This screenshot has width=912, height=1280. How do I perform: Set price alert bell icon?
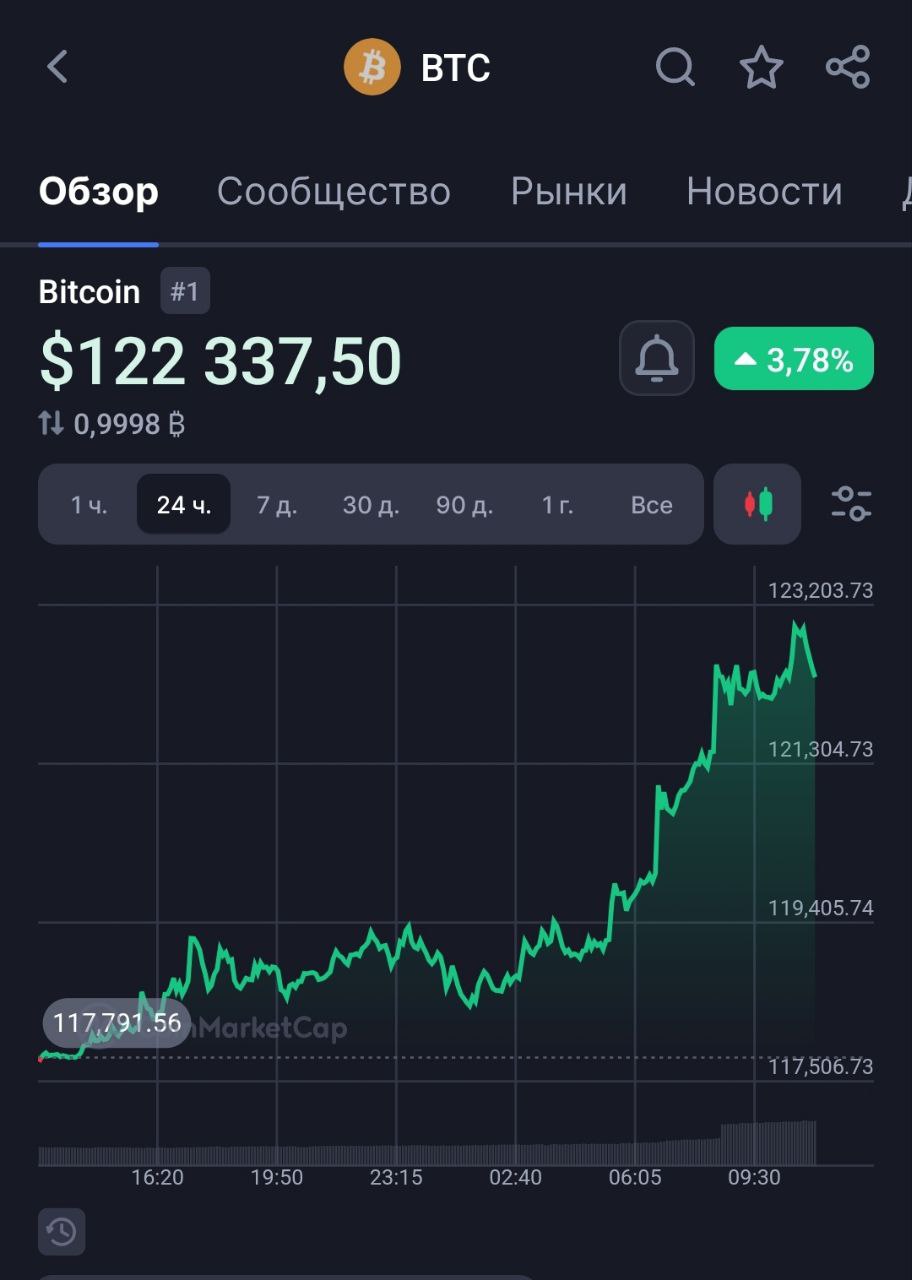pyautogui.click(x=657, y=359)
